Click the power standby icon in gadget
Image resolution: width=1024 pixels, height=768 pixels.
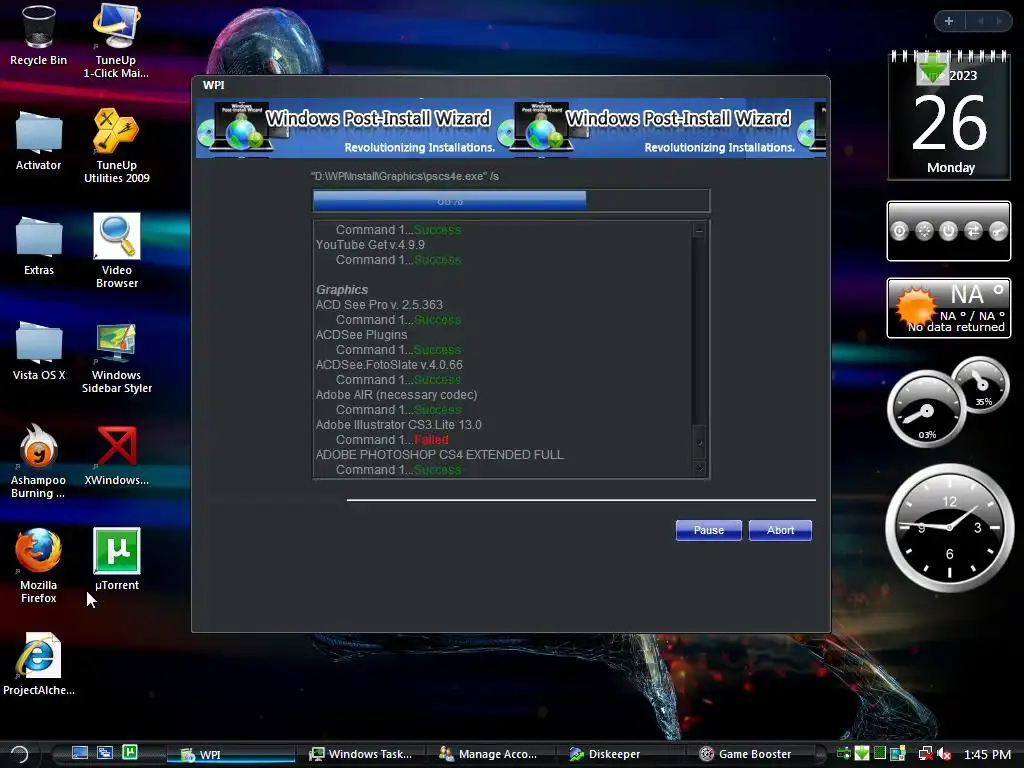[948, 231]
